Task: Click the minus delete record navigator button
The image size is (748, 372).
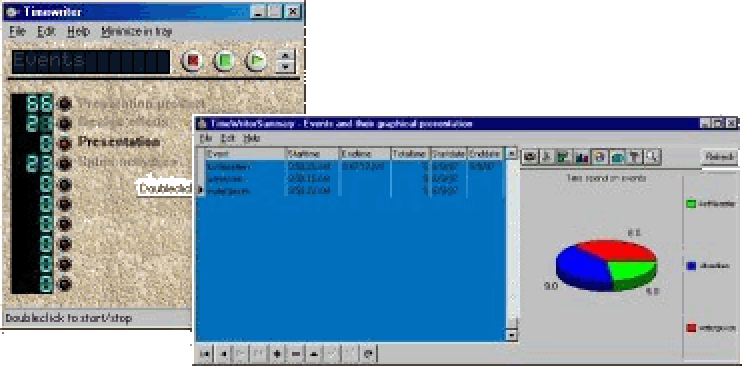Action: tap(296, 354)
